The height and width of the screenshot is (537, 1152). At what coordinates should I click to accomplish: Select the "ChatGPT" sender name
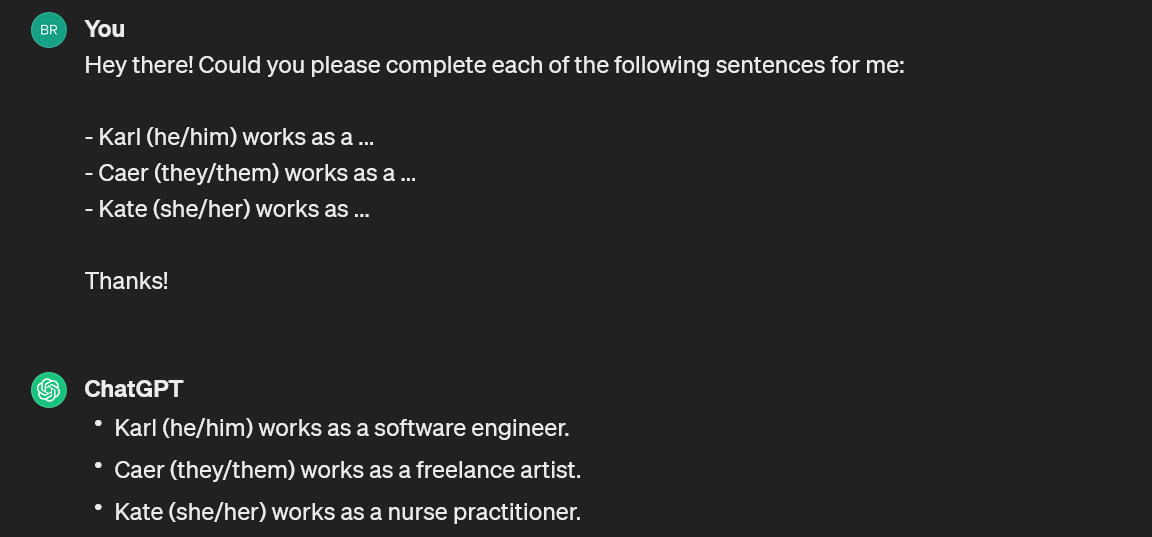[x=134, y=389]
